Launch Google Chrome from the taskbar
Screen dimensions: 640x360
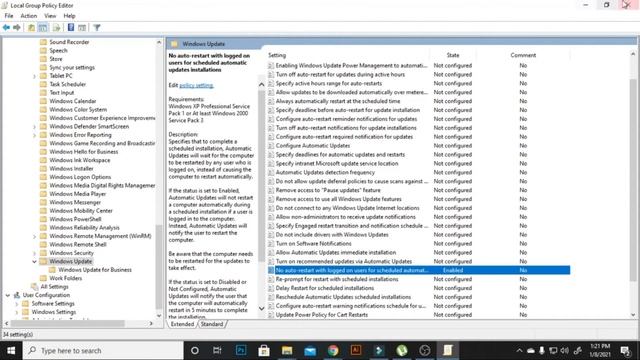(x=333, y=350)
